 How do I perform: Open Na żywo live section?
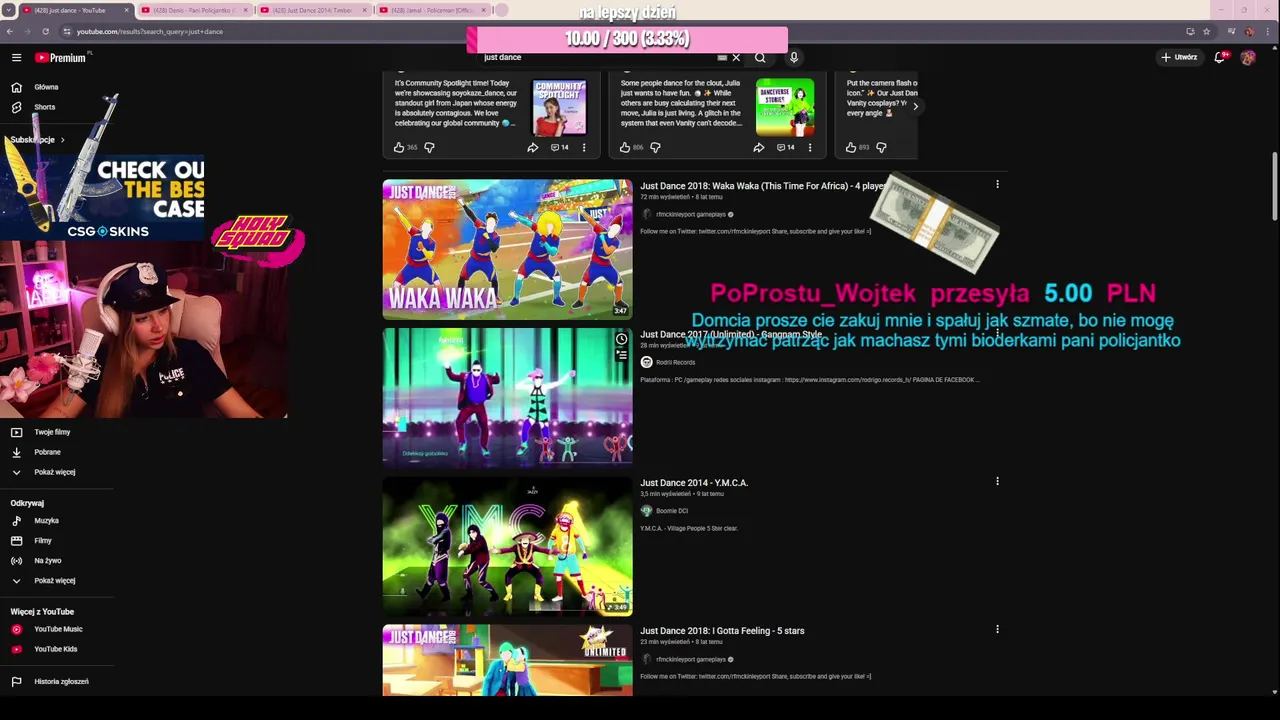click(47, 561)
